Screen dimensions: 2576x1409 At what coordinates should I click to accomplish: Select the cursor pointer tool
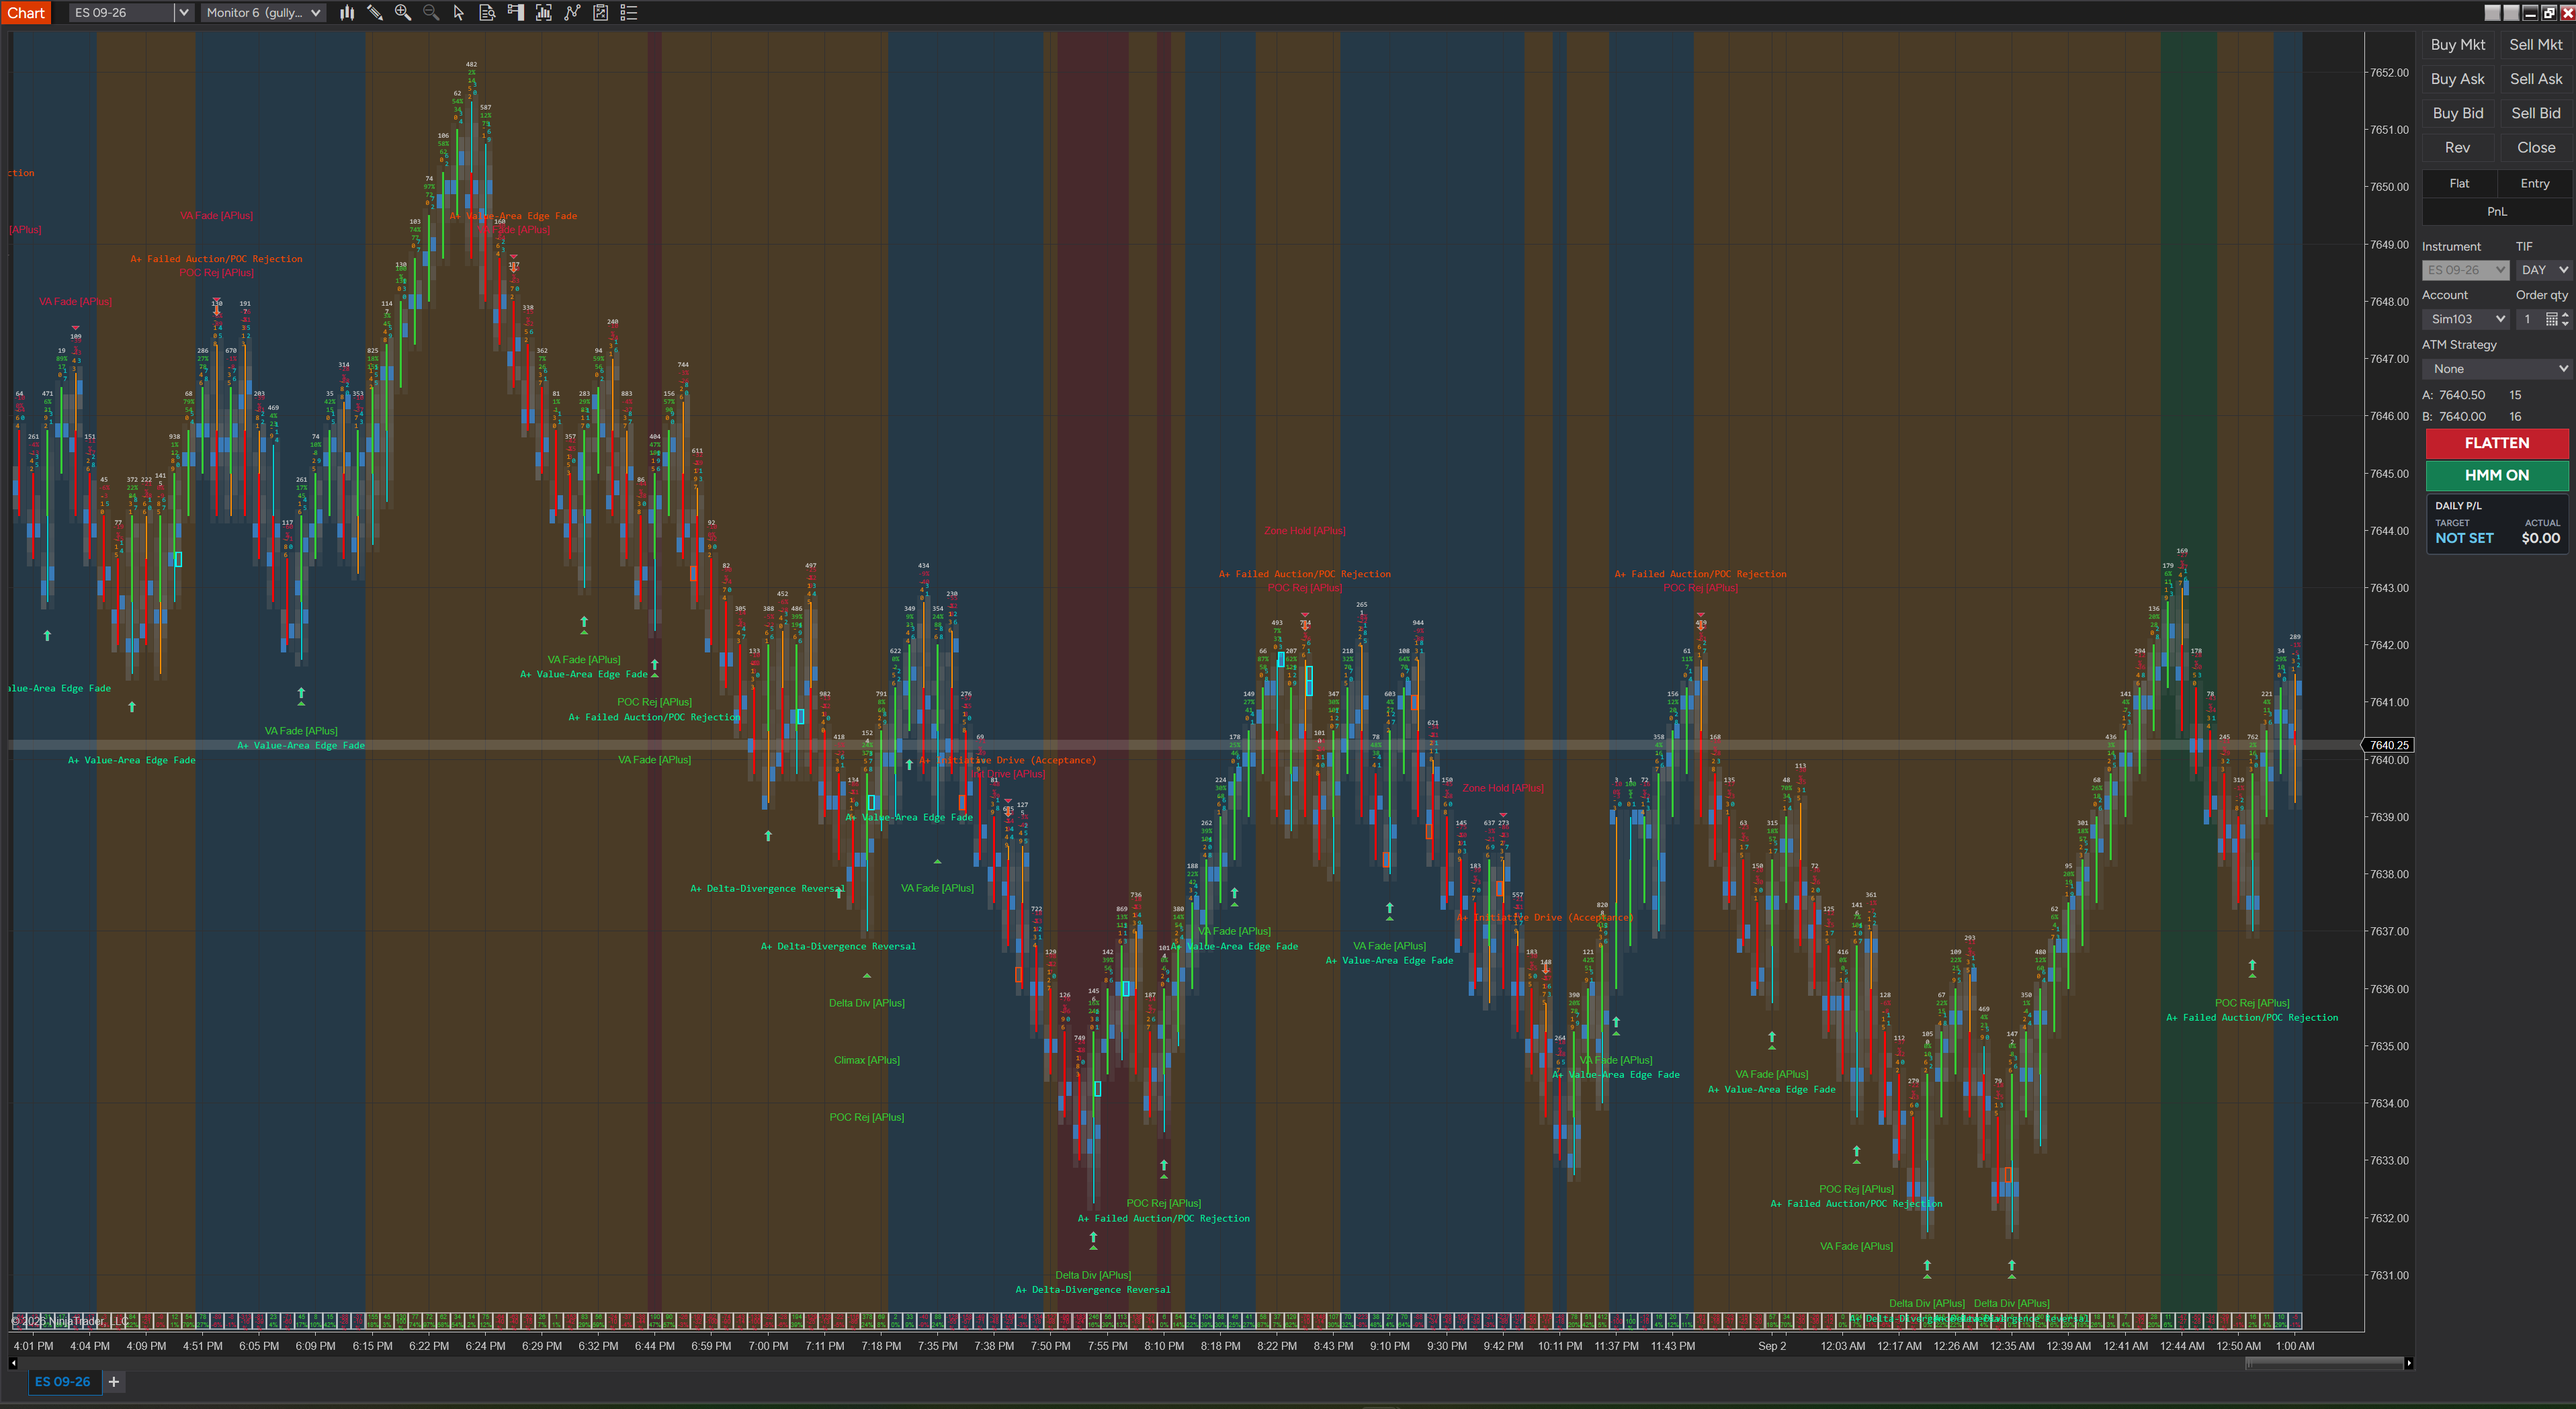tap(459, 13)
